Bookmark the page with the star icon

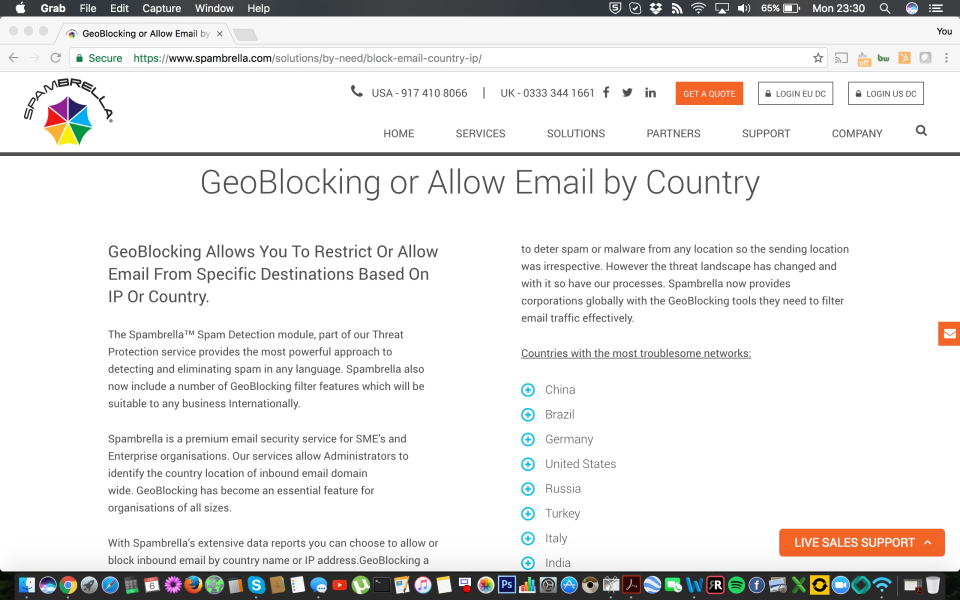tap(819, 58)
